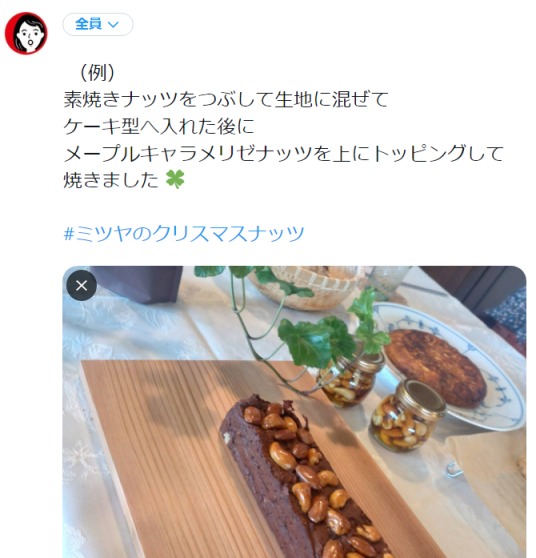Click the ケーキ型へ入れた後に text line
The image size is (536, 558).
pos(159,126)
